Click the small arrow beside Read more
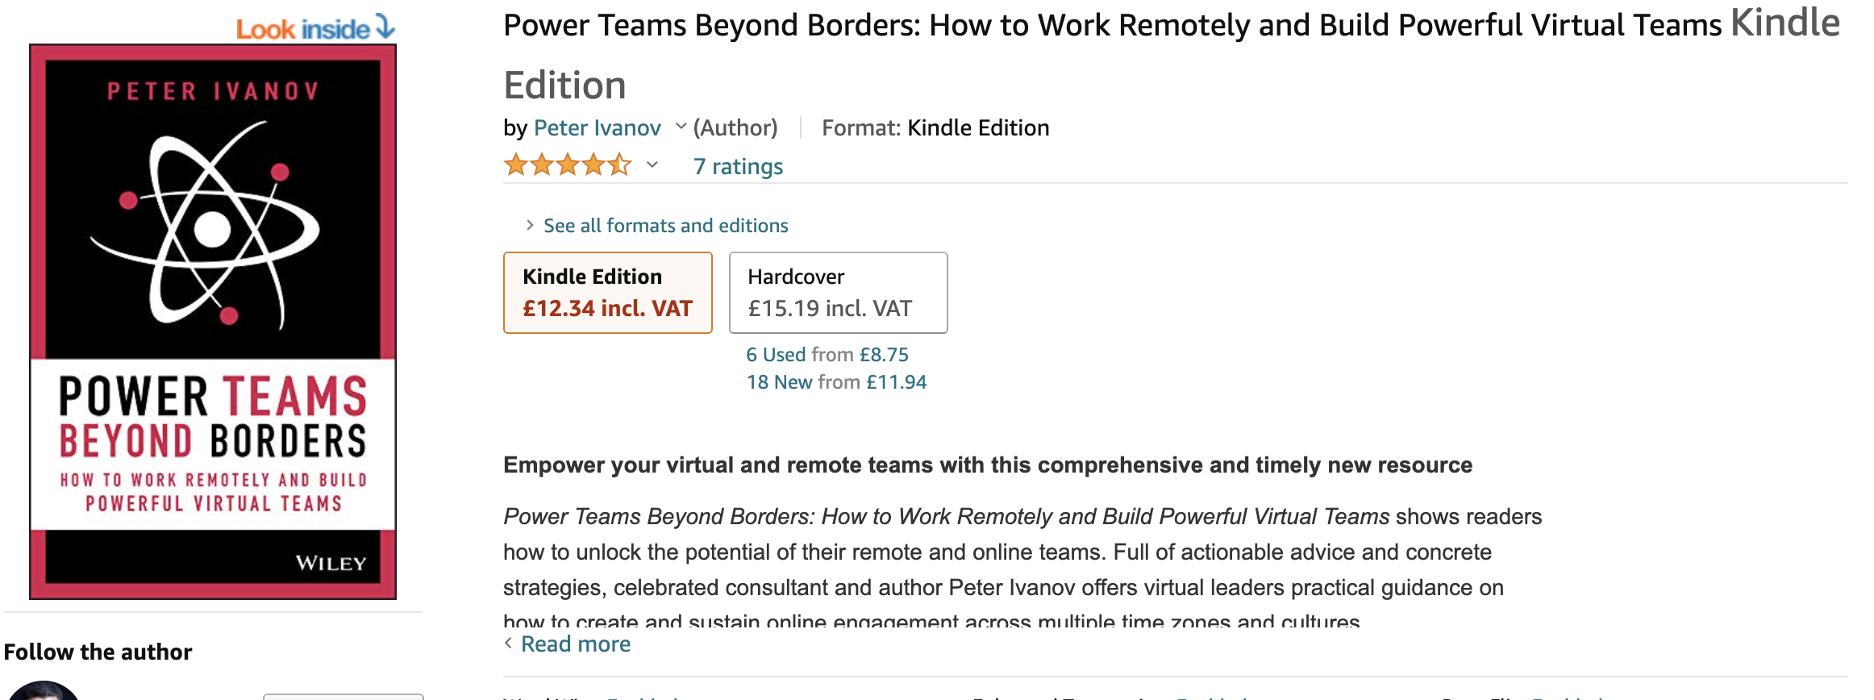Viewport: 1874px width, 700px height. pos(508,643)
